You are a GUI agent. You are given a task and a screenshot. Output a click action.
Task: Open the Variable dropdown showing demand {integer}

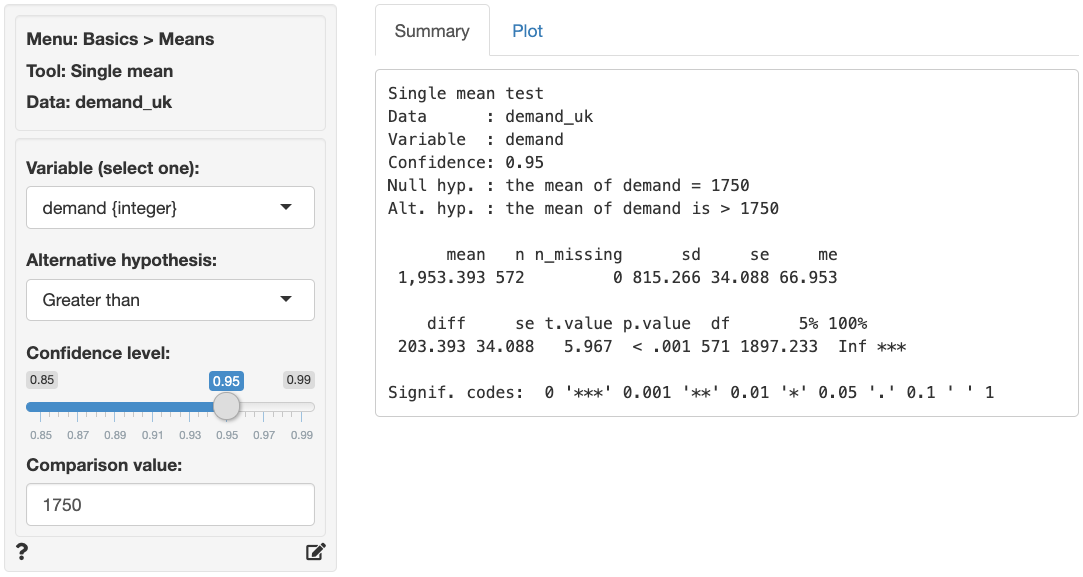click(170, 207)
